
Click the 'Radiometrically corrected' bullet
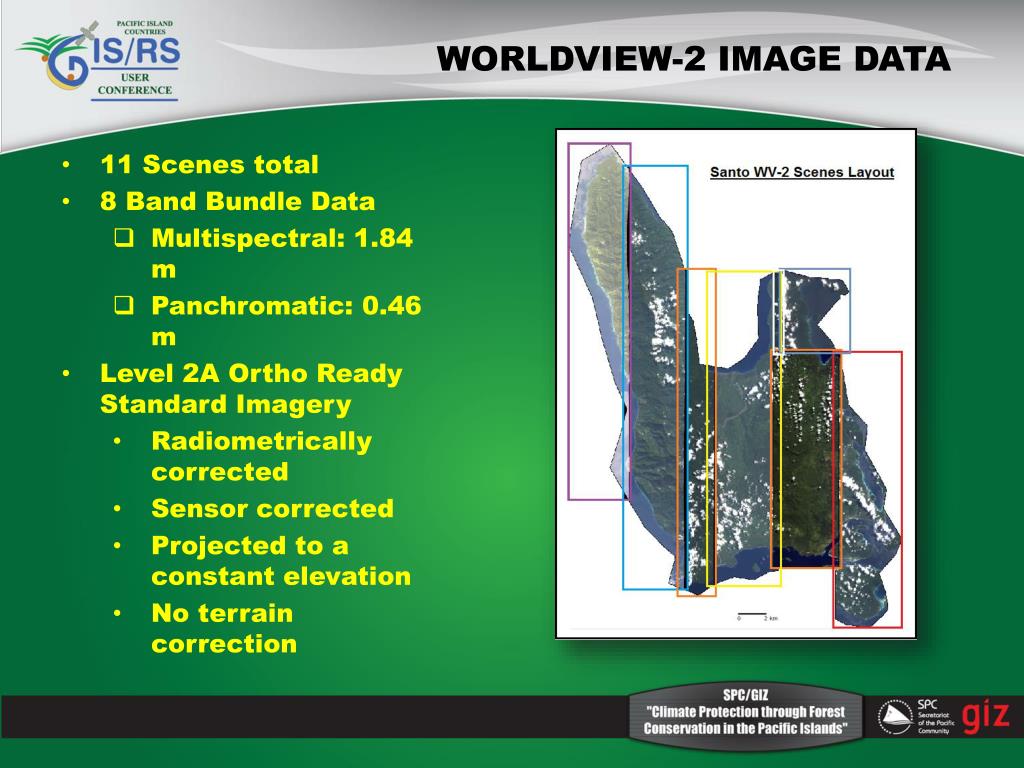261,456
